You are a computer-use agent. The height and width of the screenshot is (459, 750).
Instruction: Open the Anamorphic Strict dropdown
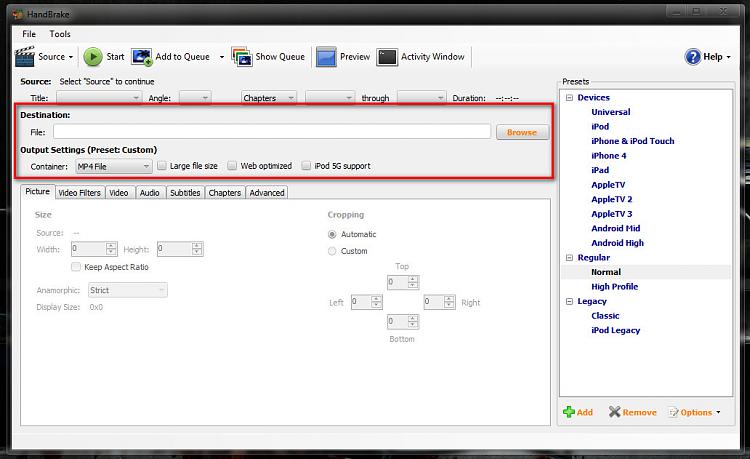point(128,290)
